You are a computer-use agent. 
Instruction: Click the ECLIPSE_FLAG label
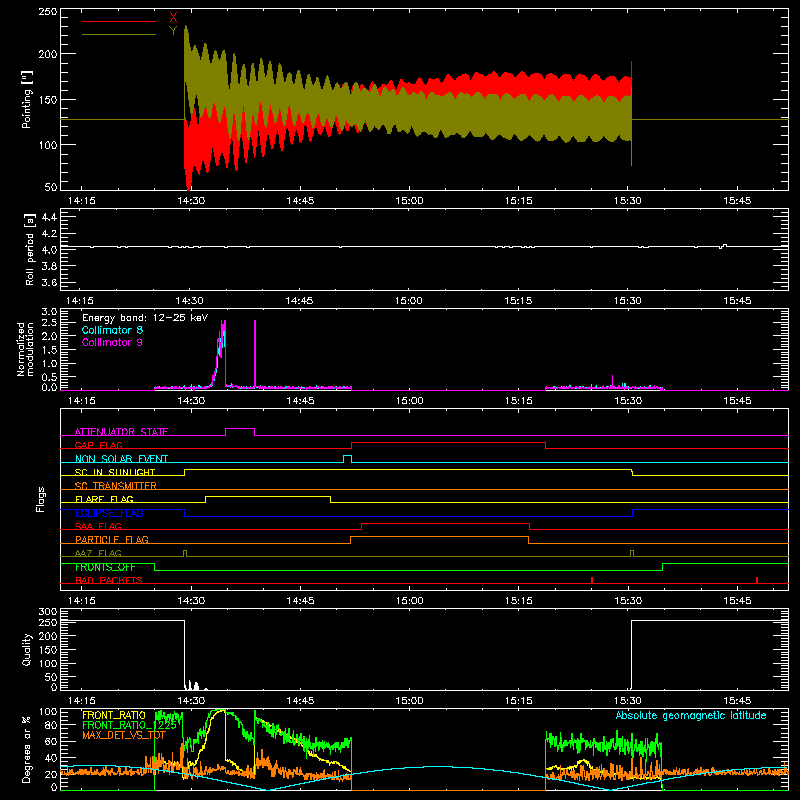click(x=109, y=513)
